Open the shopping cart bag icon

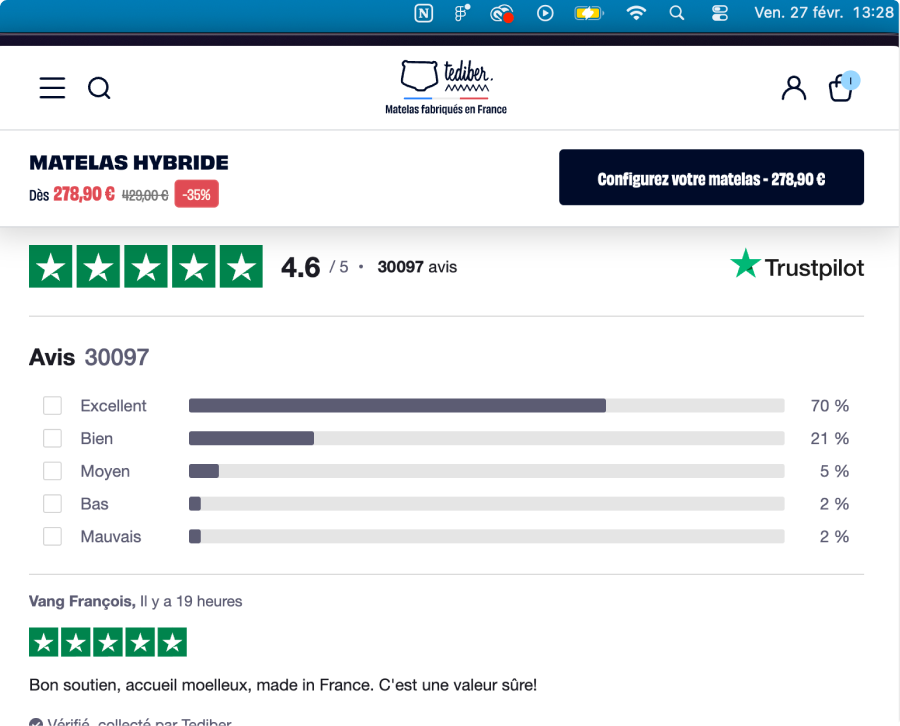pos(843,87)
